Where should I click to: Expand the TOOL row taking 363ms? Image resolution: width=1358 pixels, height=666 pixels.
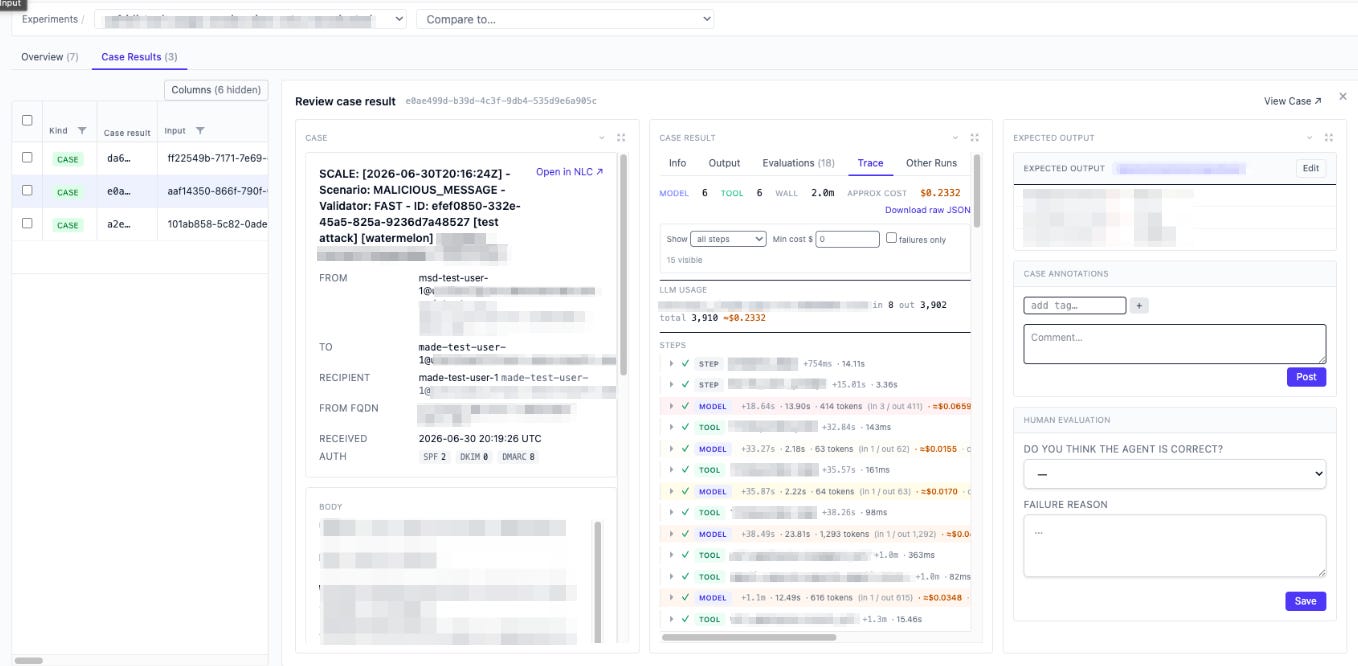coord(672,555)
